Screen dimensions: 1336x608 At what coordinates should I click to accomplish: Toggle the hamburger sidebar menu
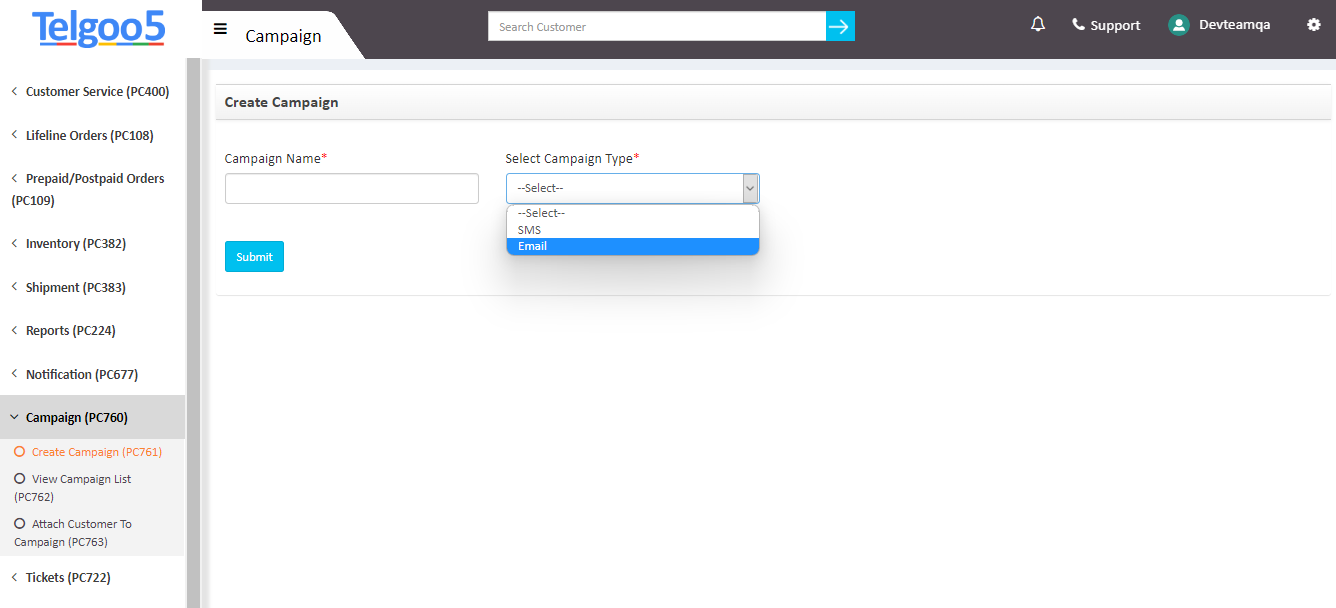click(220, 28)
